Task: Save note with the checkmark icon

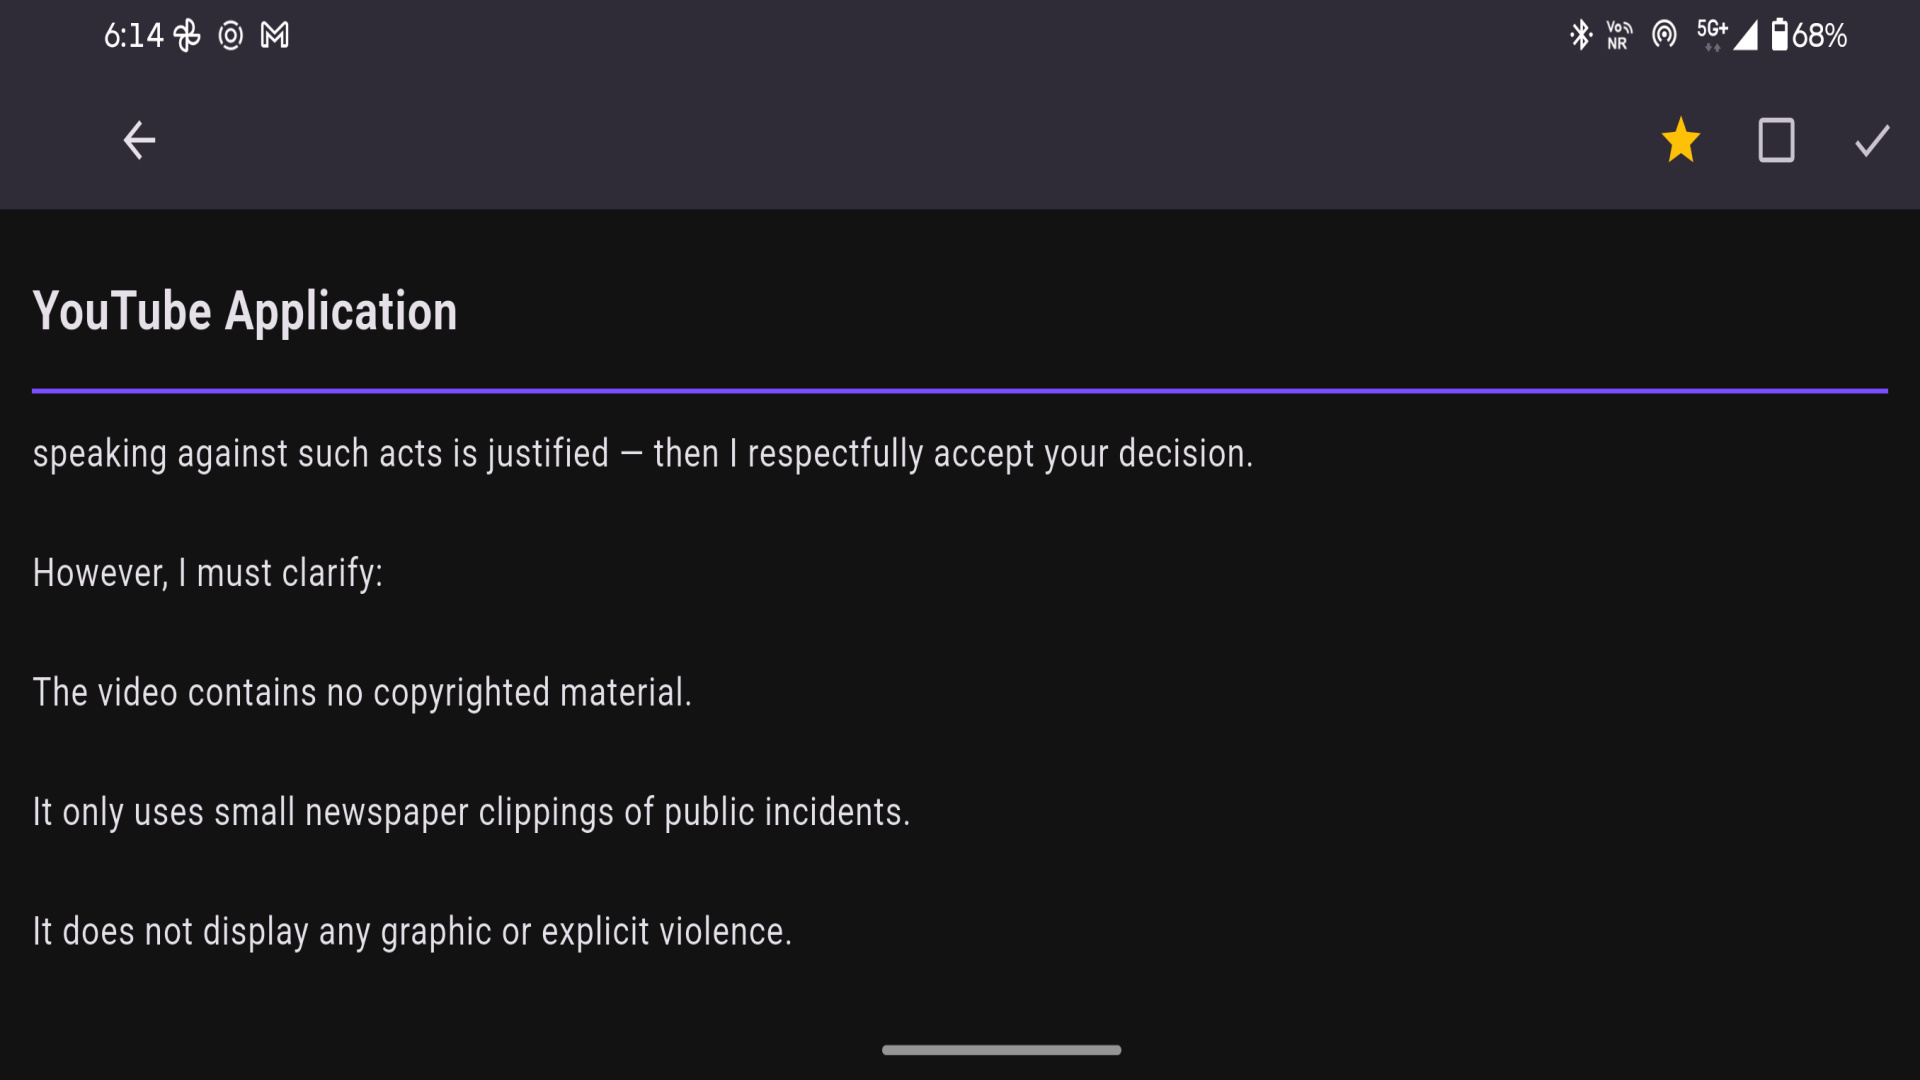Action: [x=1872, y=140]
